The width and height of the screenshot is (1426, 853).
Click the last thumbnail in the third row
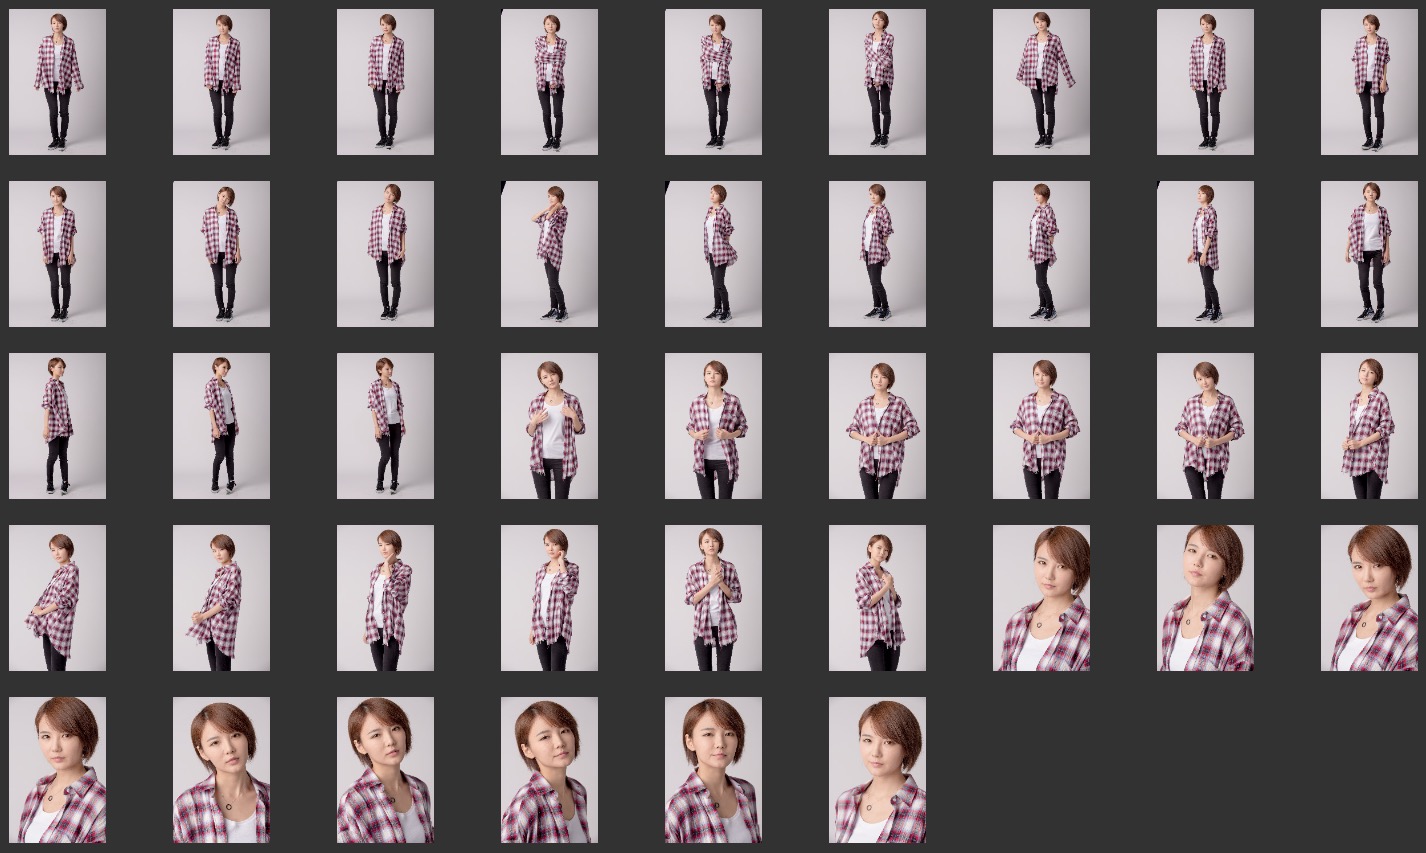[x=1369, y=426]
